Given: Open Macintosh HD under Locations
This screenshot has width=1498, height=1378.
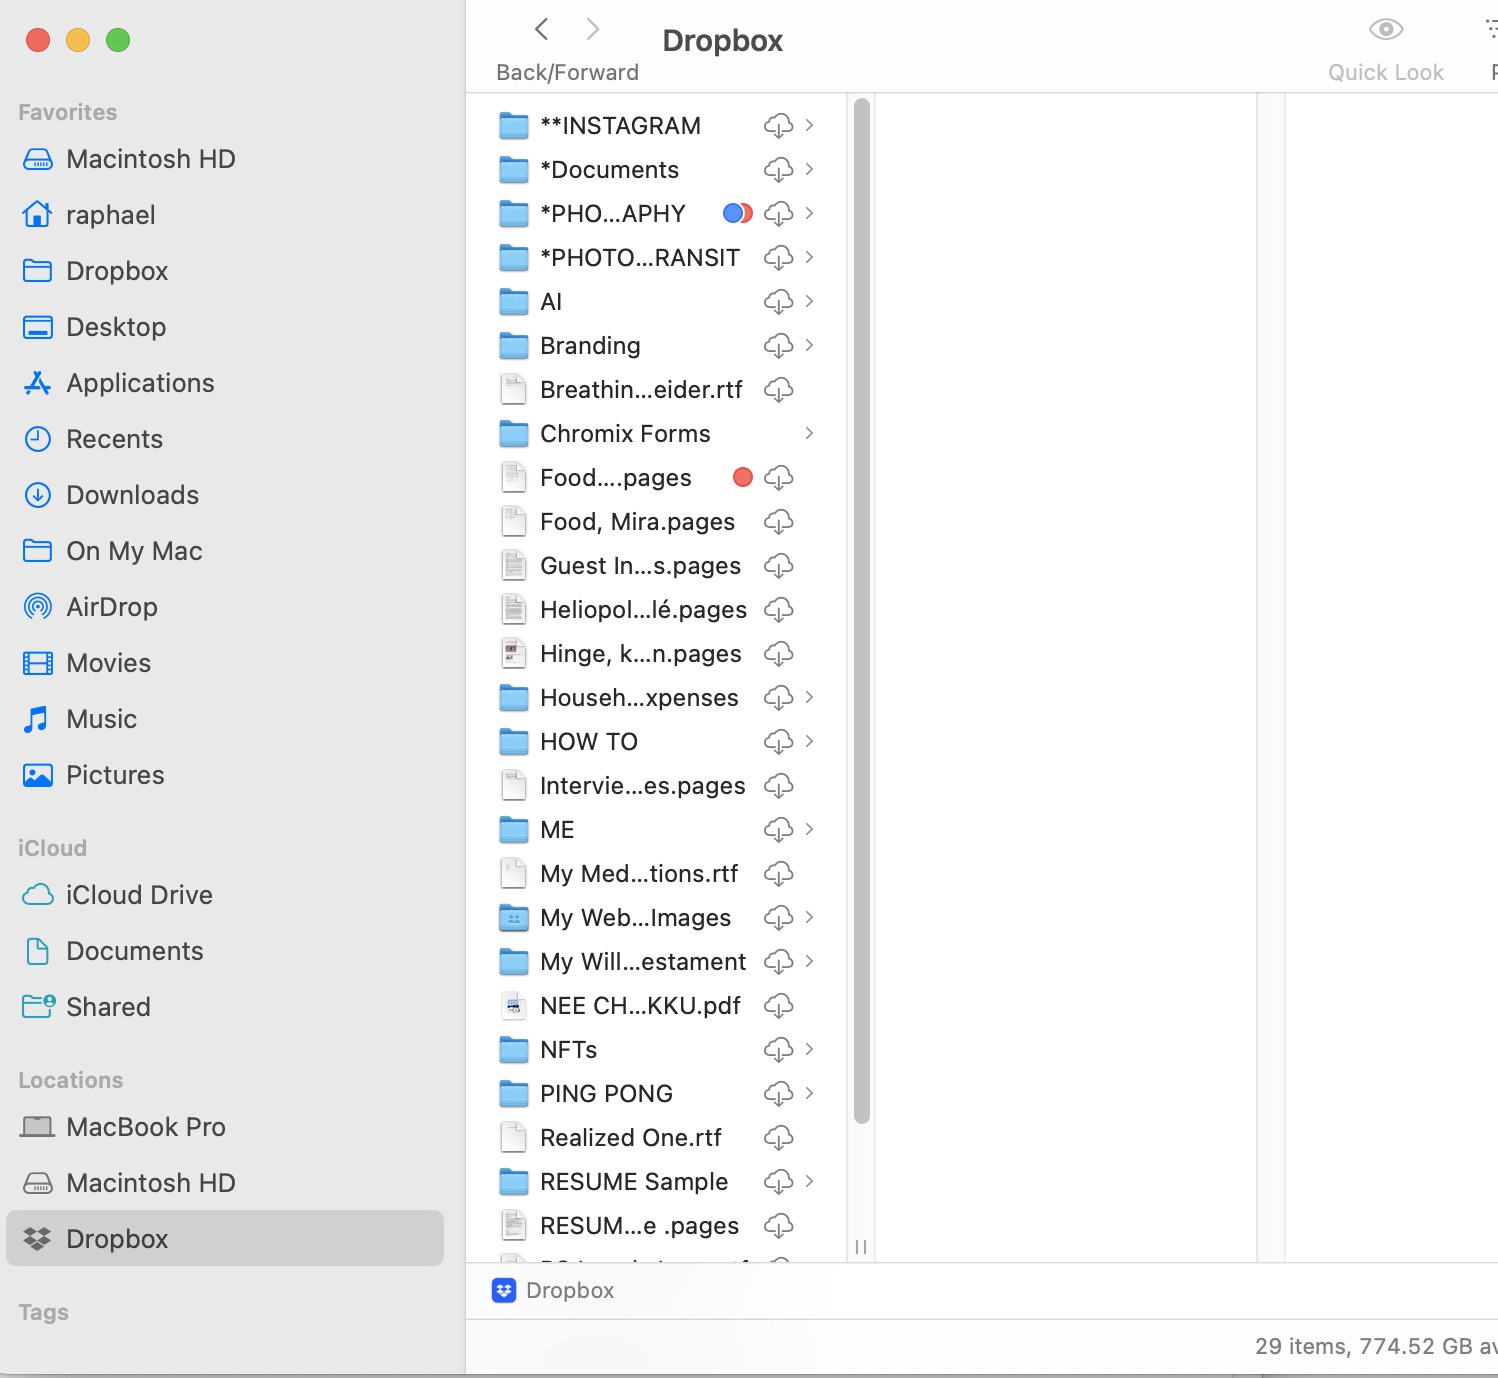Looking at the screenshot, I should coord(225,1183).
